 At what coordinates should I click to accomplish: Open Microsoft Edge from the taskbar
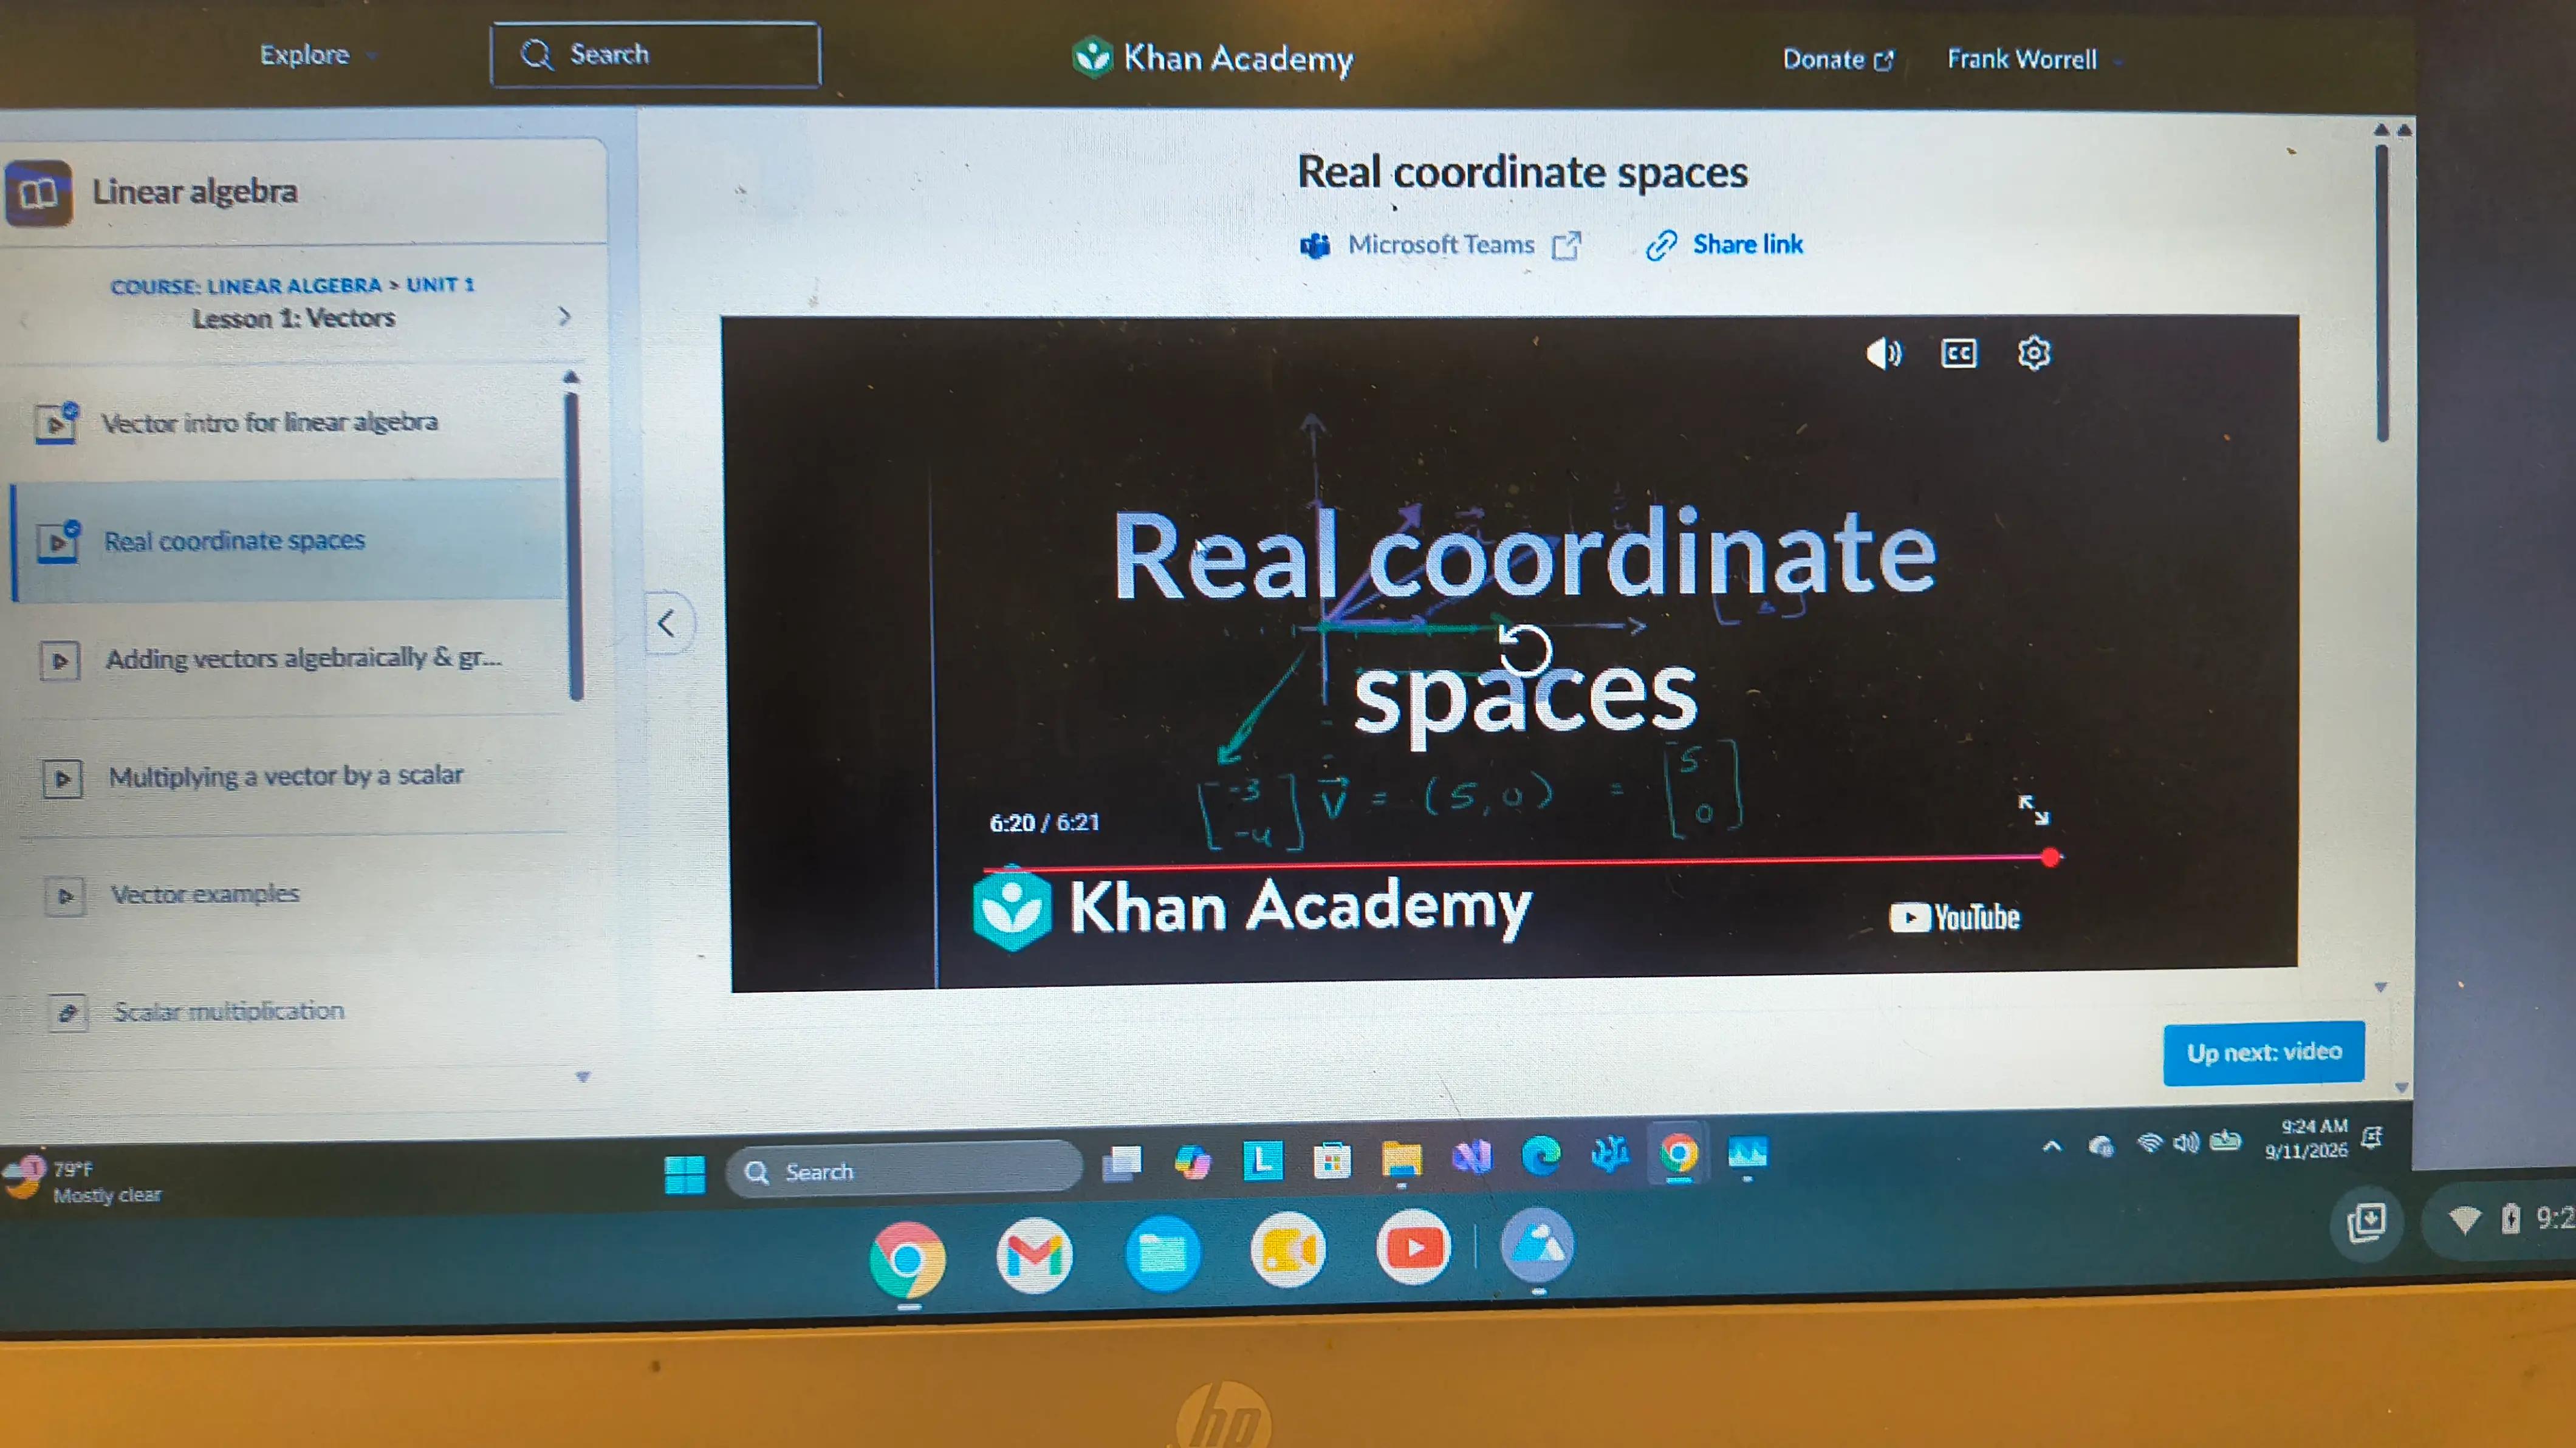click(1541, 1155)
